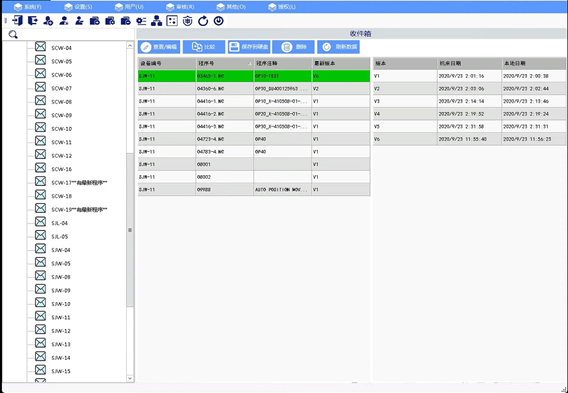
Task: Click the login door icon in toolbar
Action: tap(17, 21)
